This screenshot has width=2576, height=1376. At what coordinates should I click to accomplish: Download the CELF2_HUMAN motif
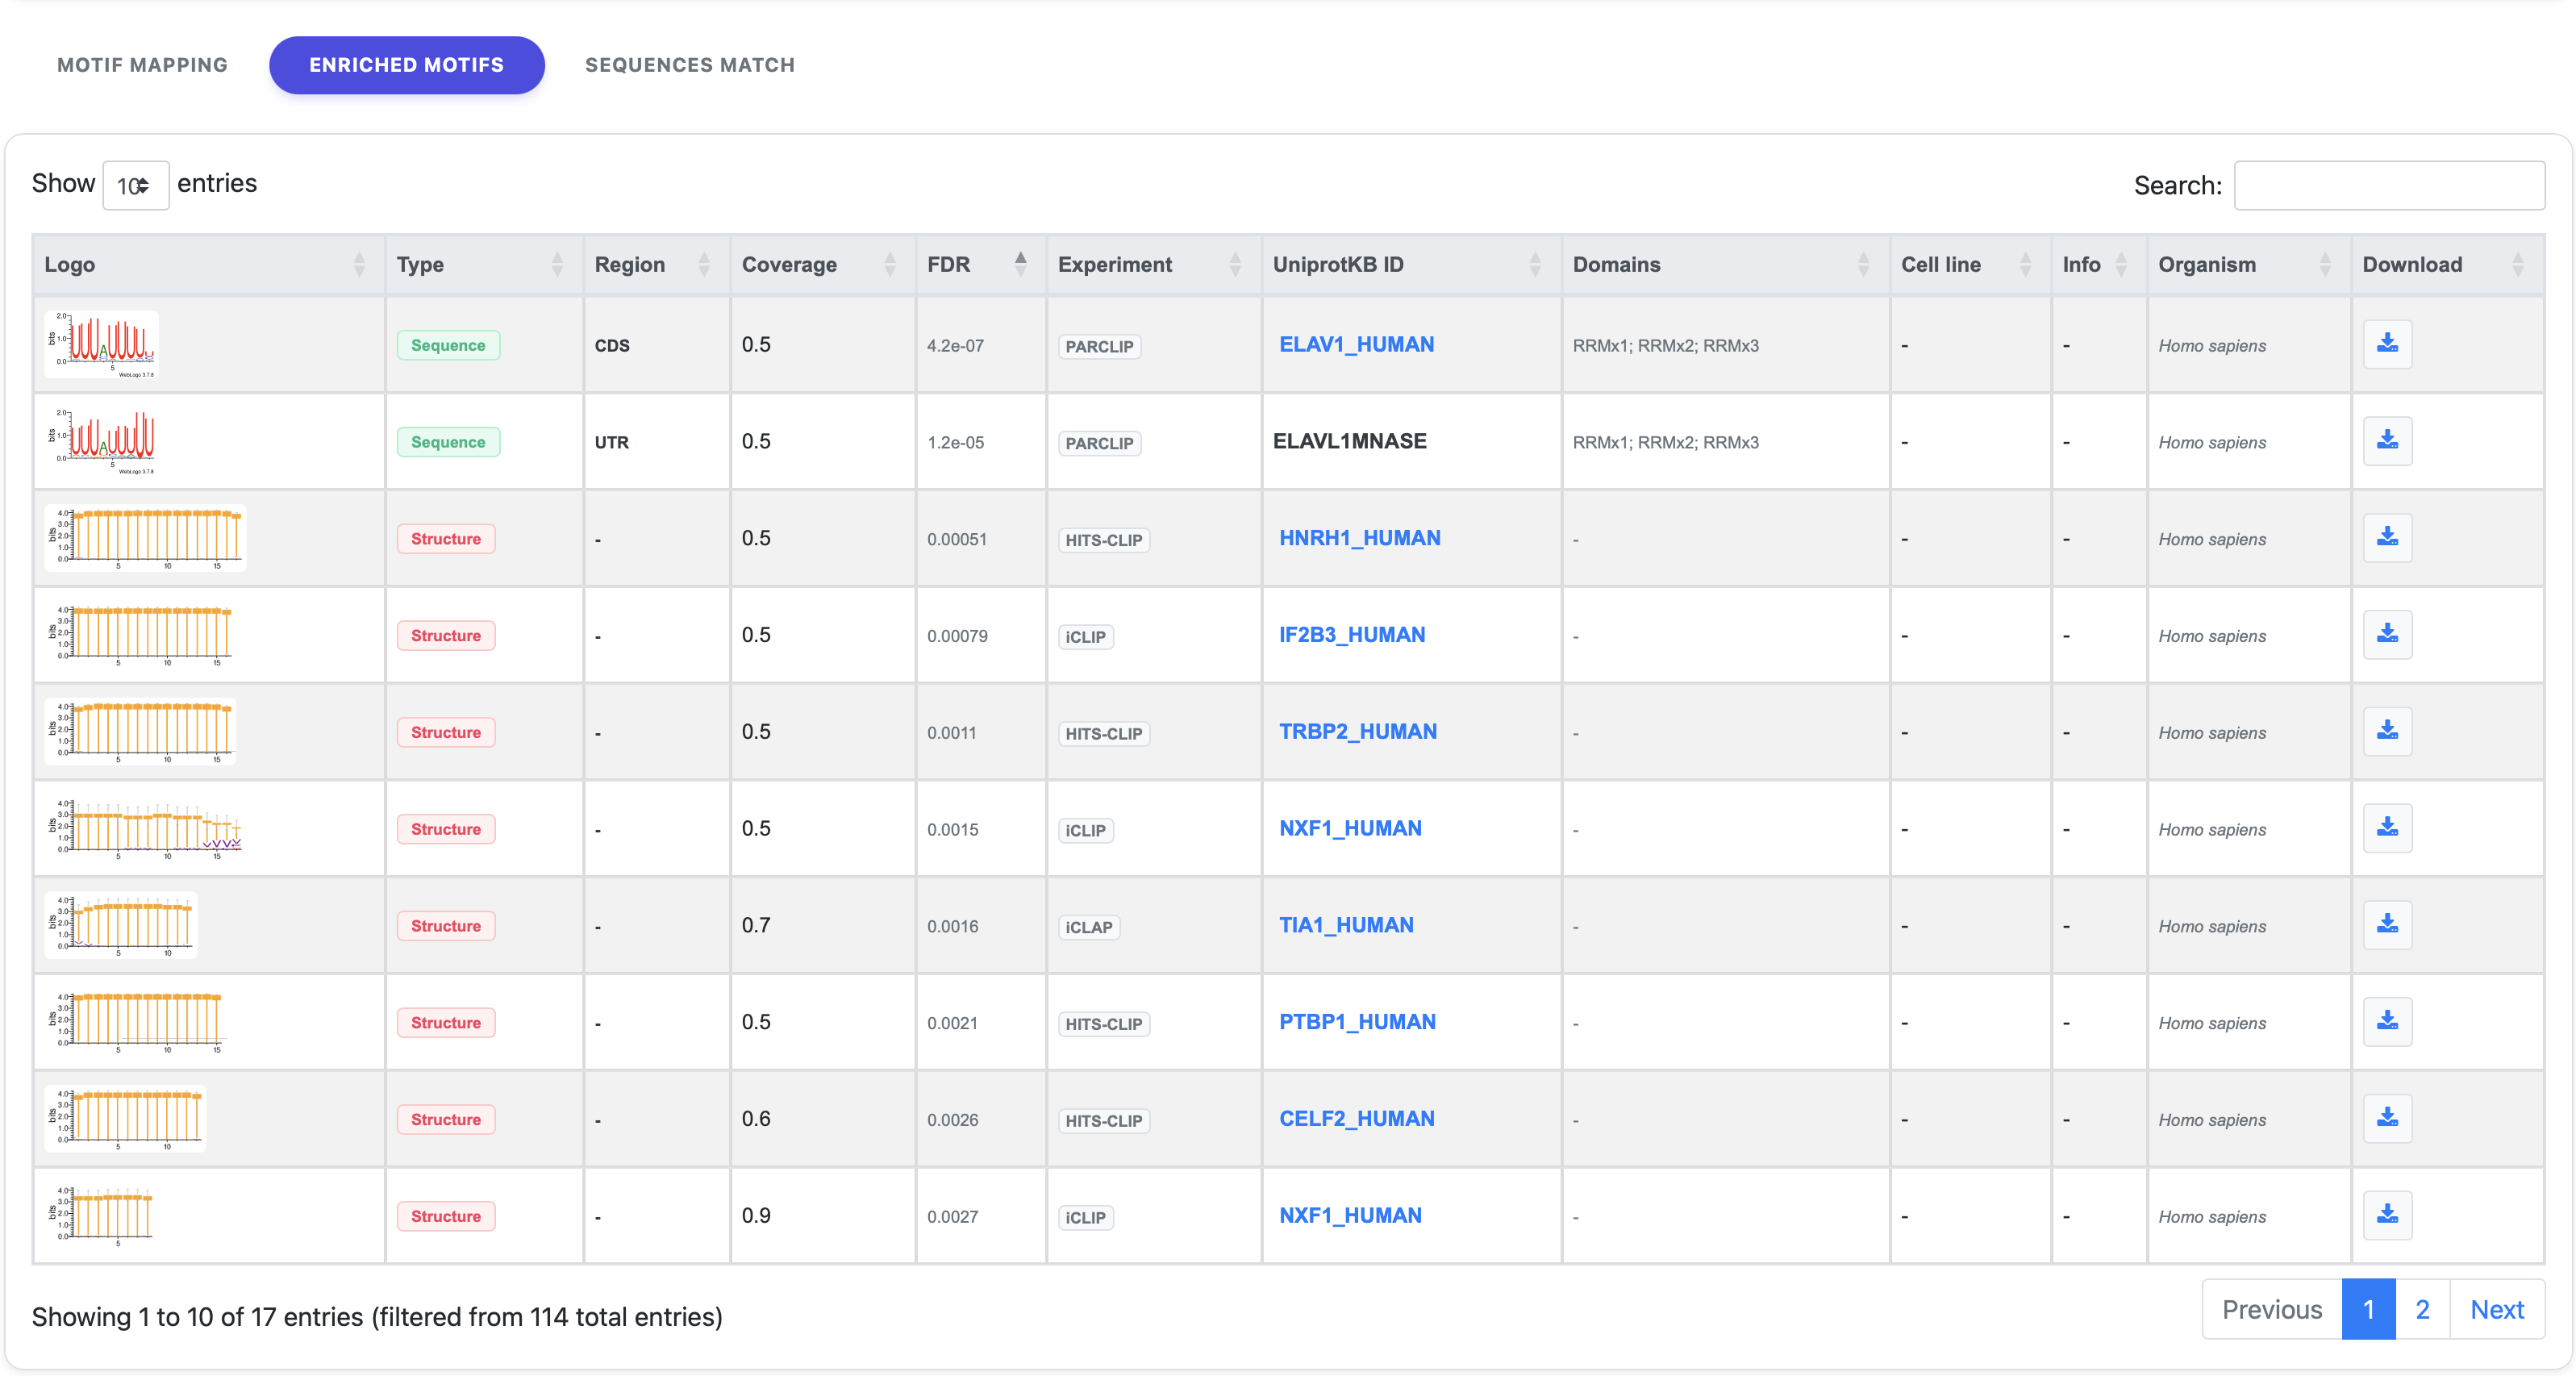tap(2387, 1119)
